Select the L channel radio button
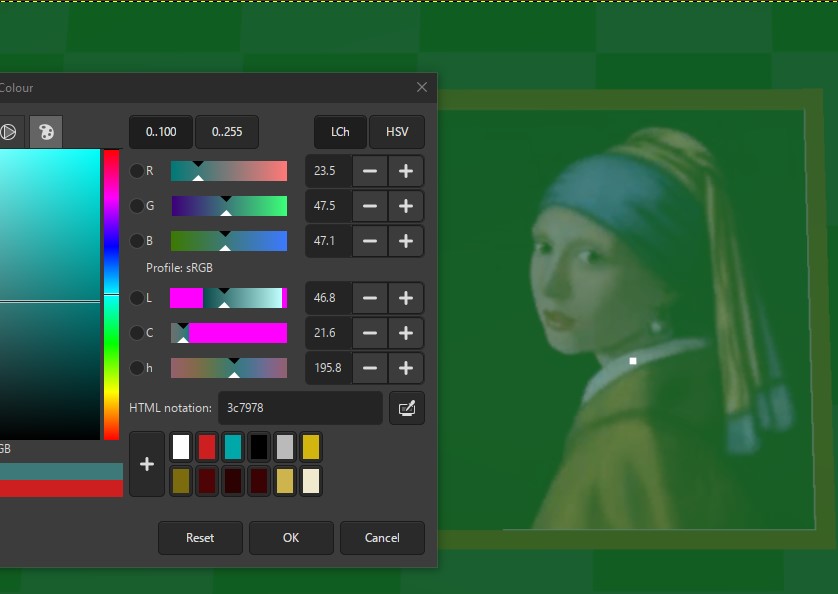 (x=137, y=298)
